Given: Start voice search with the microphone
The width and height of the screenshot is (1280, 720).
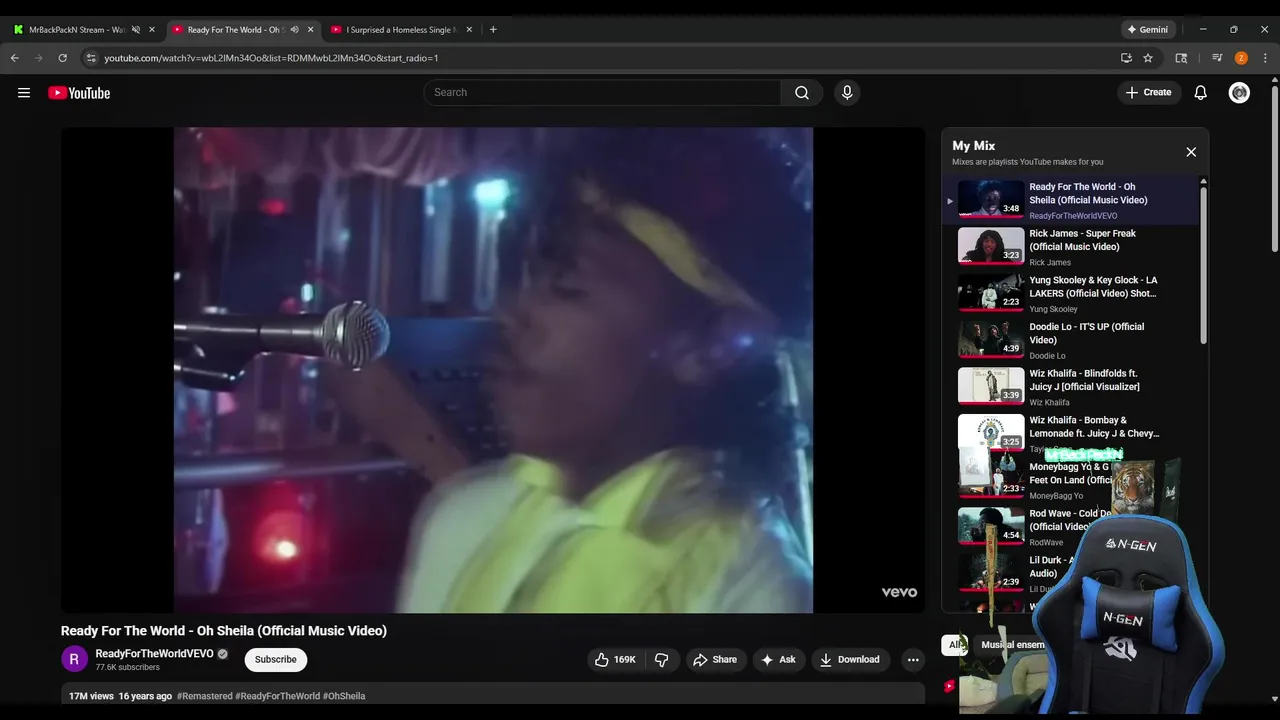Looking at the screenshot, I should coord(847,93).
